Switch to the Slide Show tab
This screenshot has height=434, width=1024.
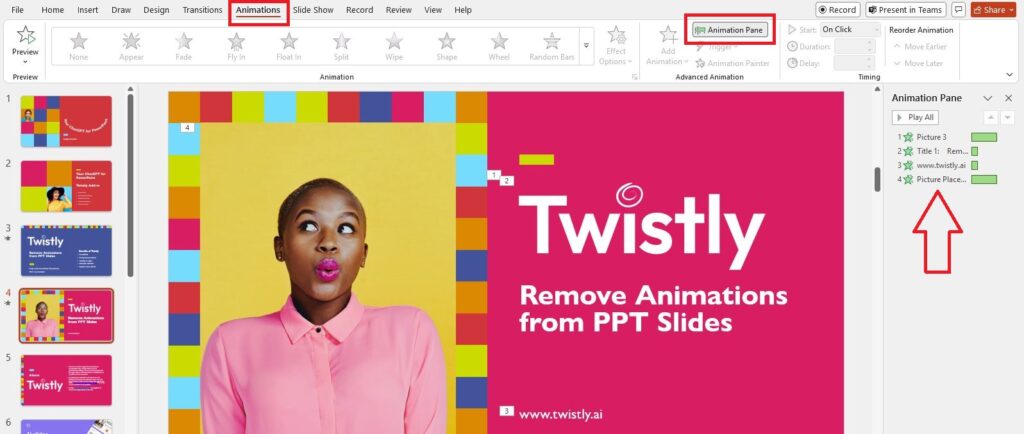313,10
